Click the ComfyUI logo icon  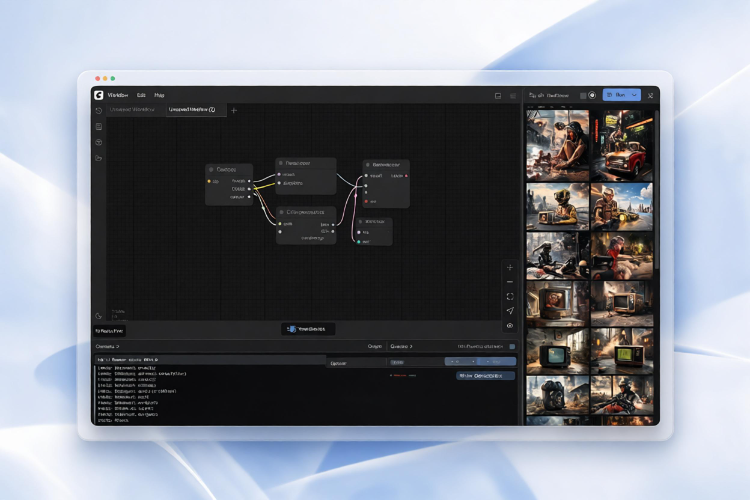pos(99,95)
